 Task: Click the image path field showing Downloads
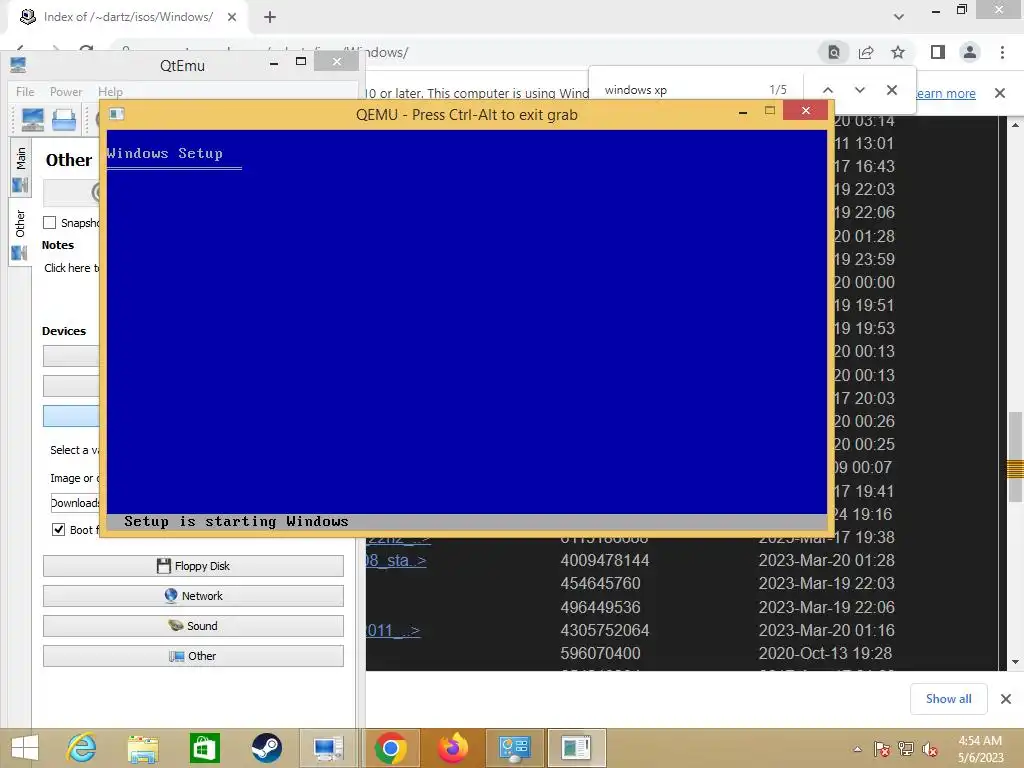(74, 503)
